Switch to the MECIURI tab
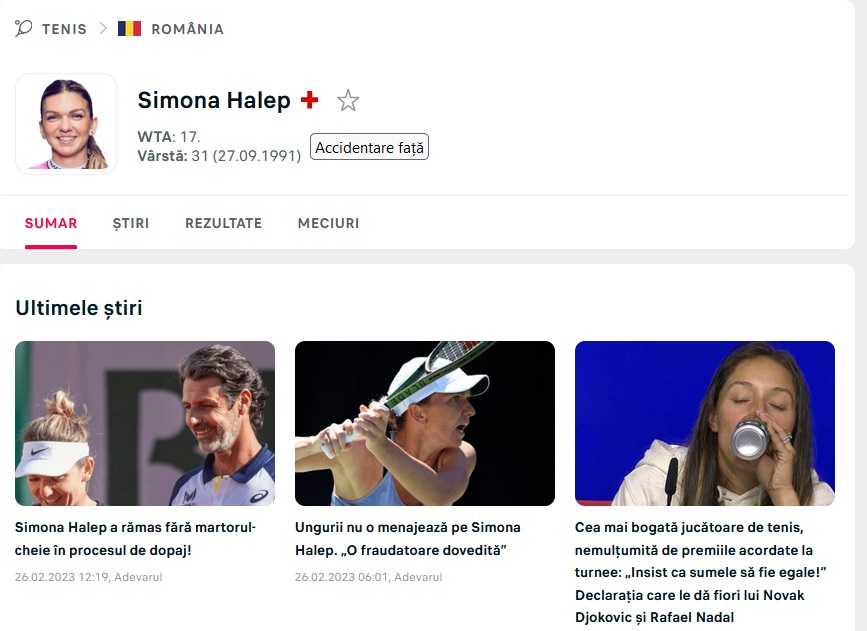 328,223
